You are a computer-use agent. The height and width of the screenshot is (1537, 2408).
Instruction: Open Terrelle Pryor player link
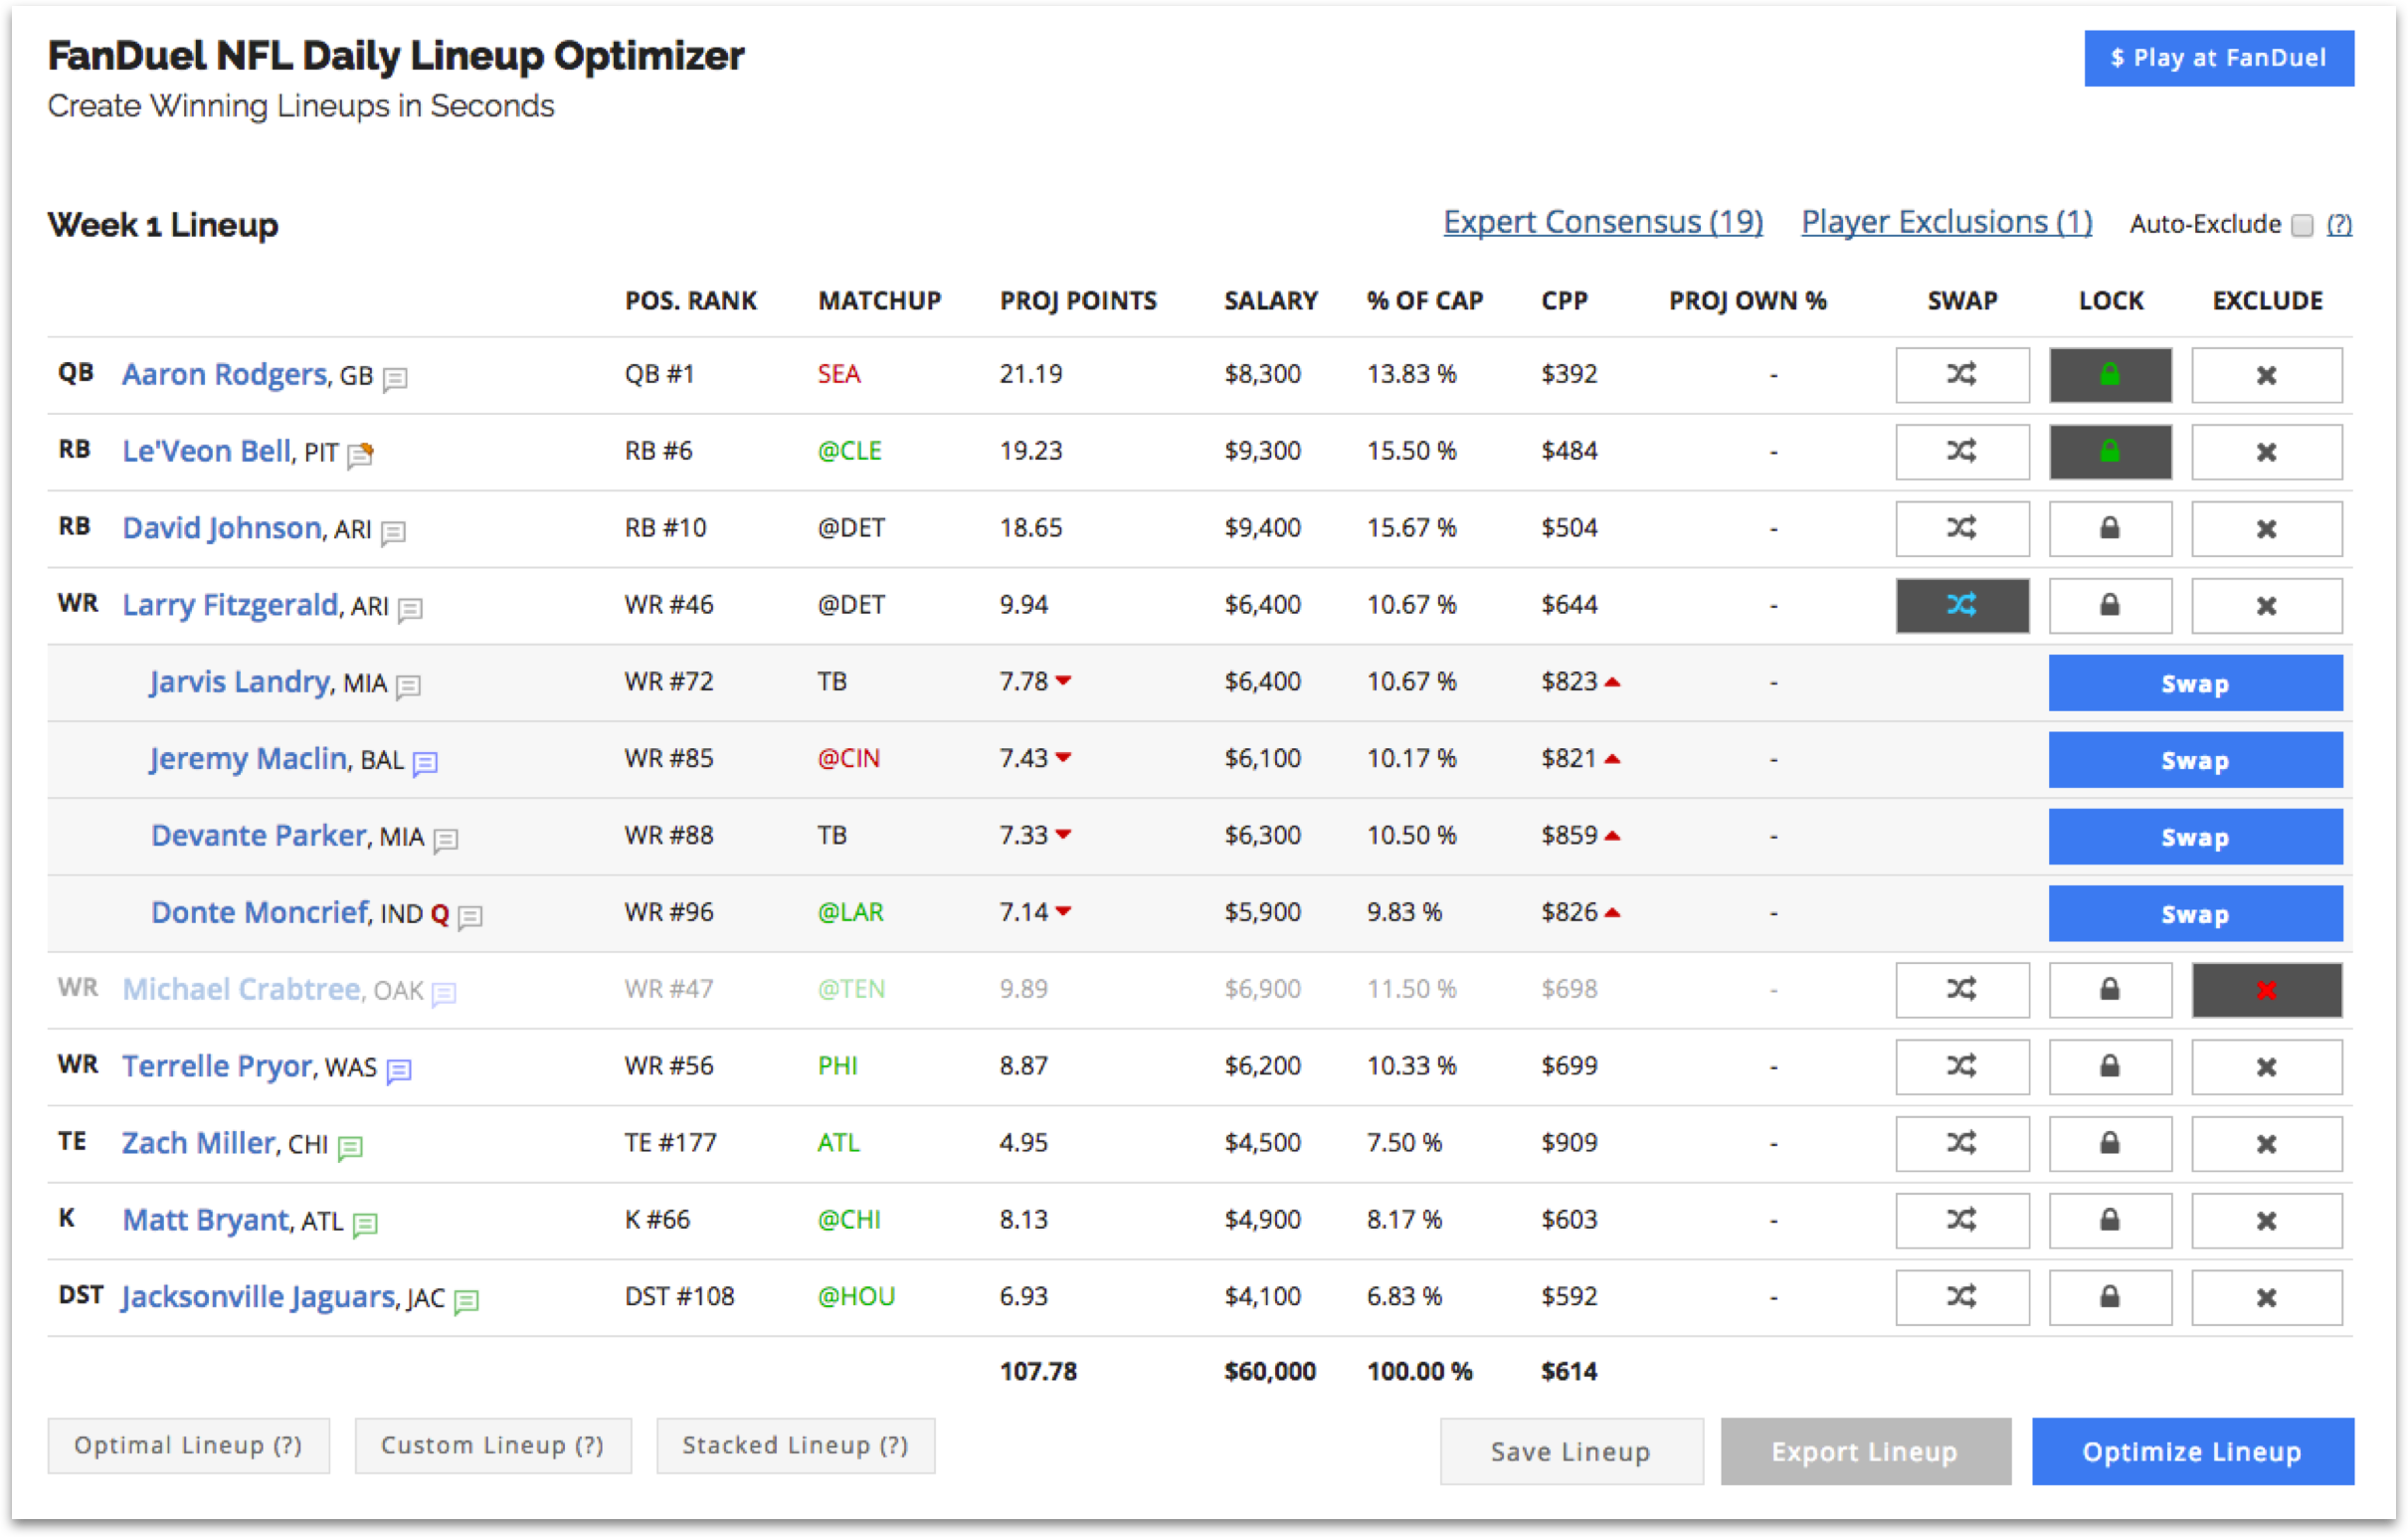click(217, 1066)
